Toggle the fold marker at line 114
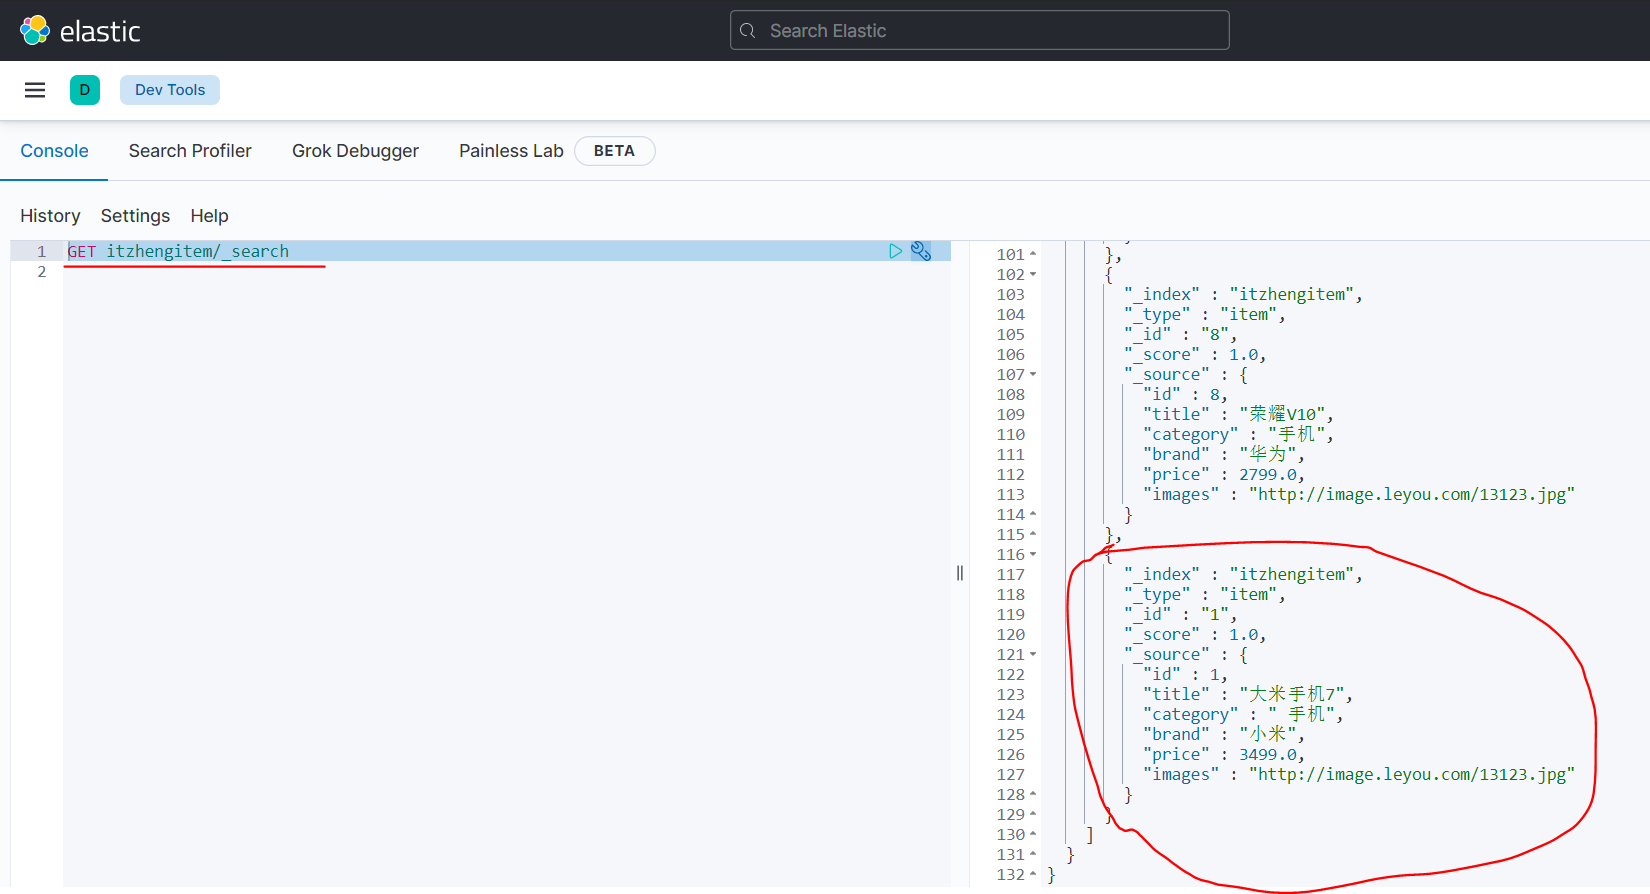Screen dimensions: 1650x894 (x=1033, y=514)
